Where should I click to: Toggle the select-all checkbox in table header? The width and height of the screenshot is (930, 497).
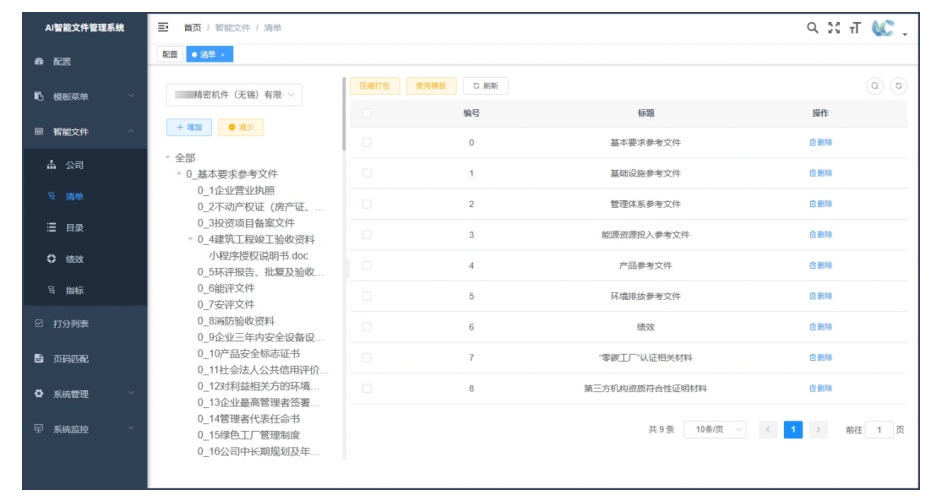coord(367,113)
